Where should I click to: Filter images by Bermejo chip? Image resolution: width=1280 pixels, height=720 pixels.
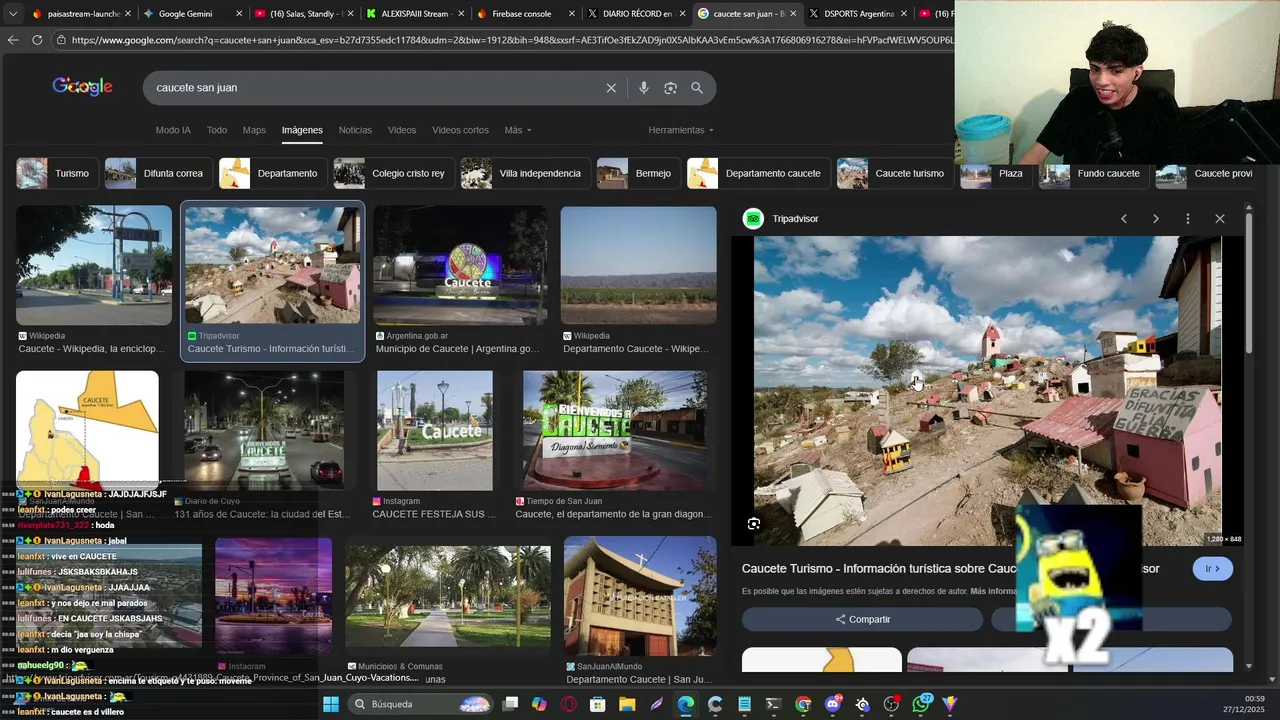pos(639,173)
